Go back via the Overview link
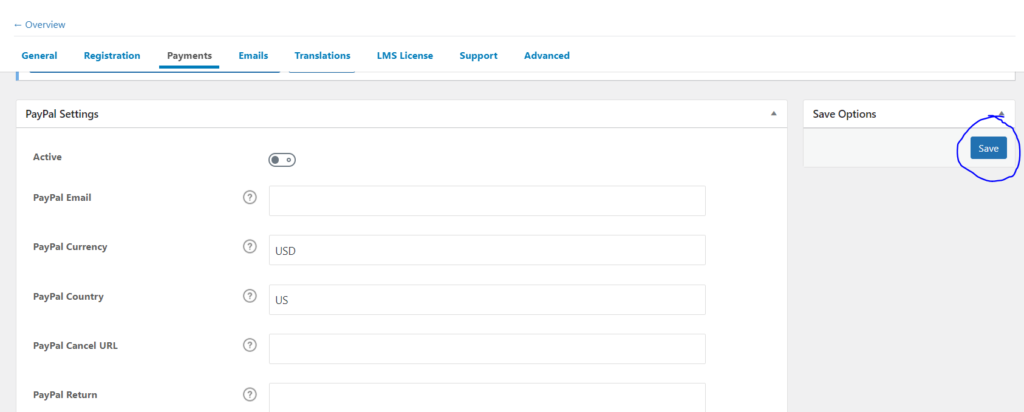This screenshot has width=1024, height=412. pyautogui.click(x=39, y=25)
